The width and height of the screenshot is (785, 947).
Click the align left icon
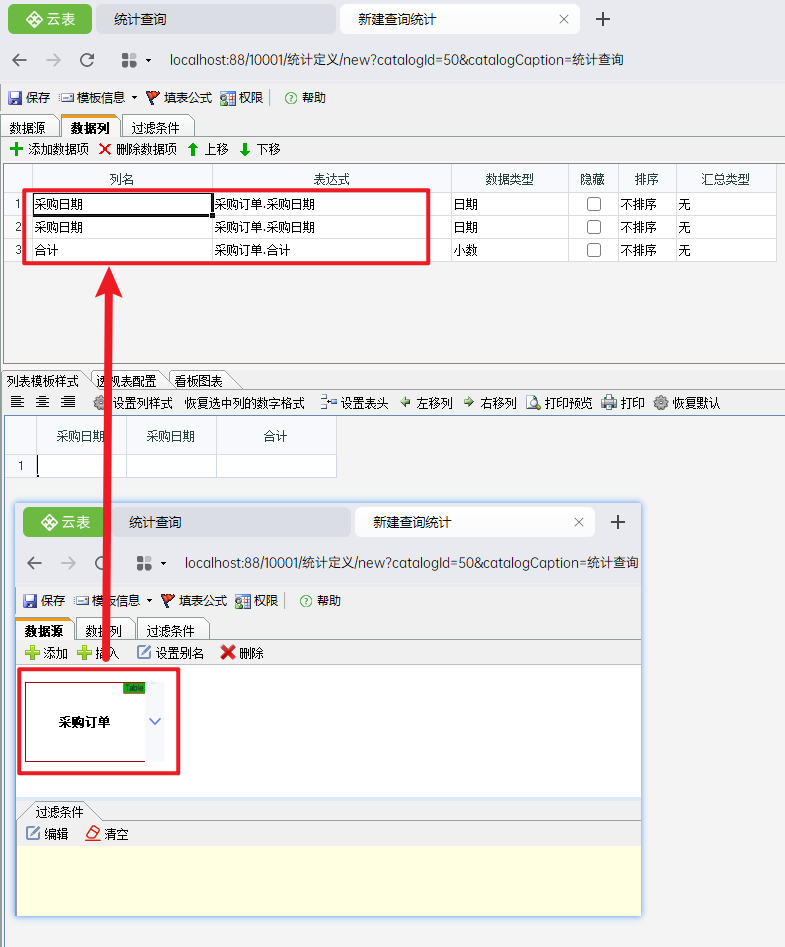pos(18,402)
